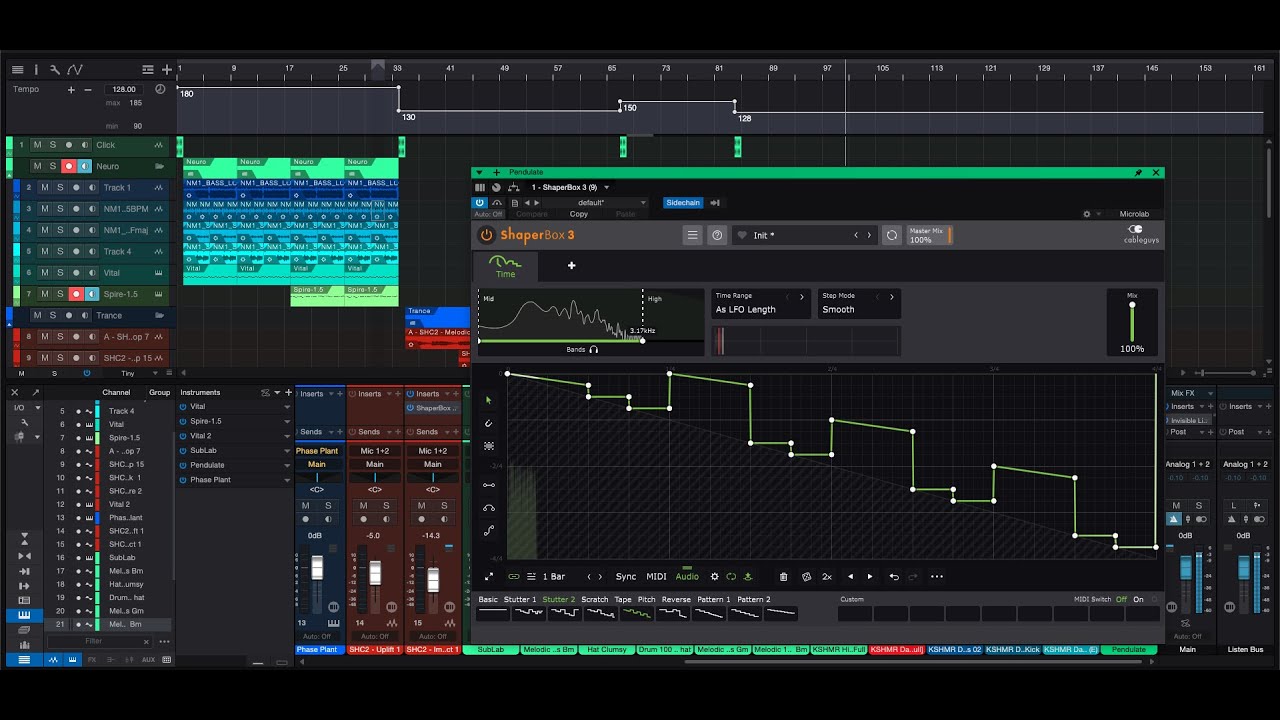Select the Pattern 2 preset category
This screenshot has width=1280, height=720.
(754, 599)
